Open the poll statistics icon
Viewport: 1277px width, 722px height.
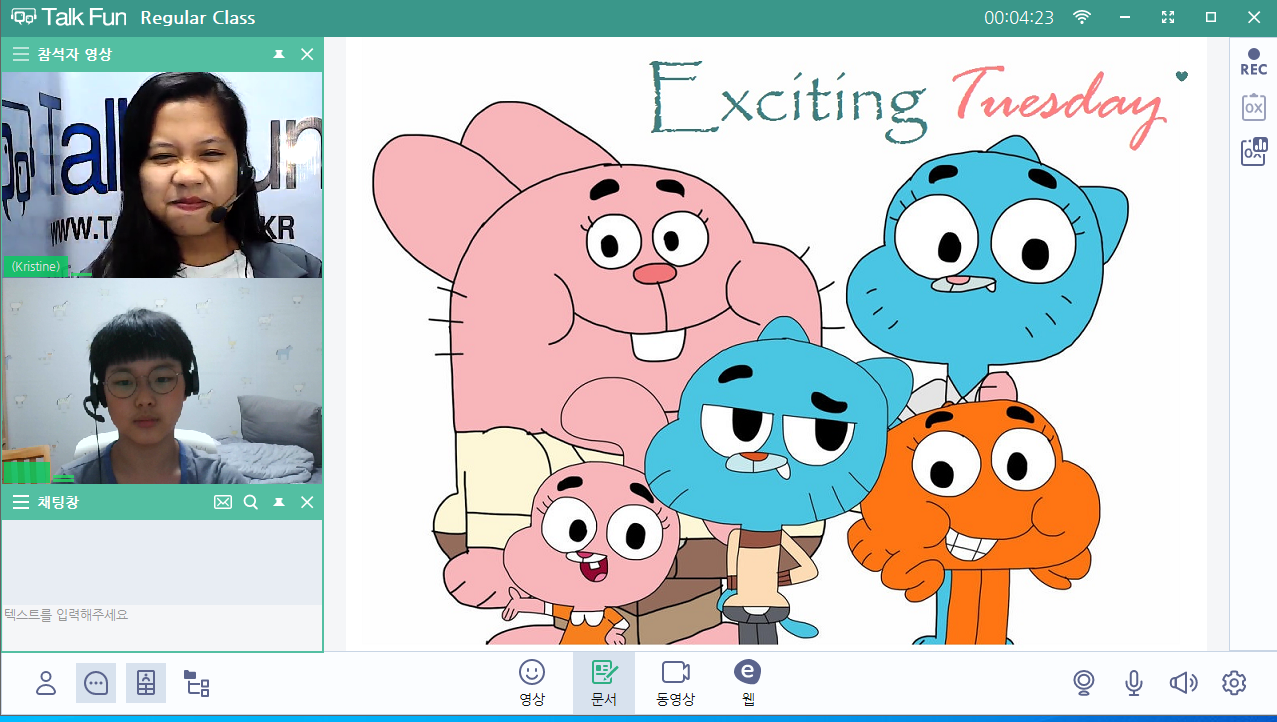pyautogui.click(x=1253, y=151)
